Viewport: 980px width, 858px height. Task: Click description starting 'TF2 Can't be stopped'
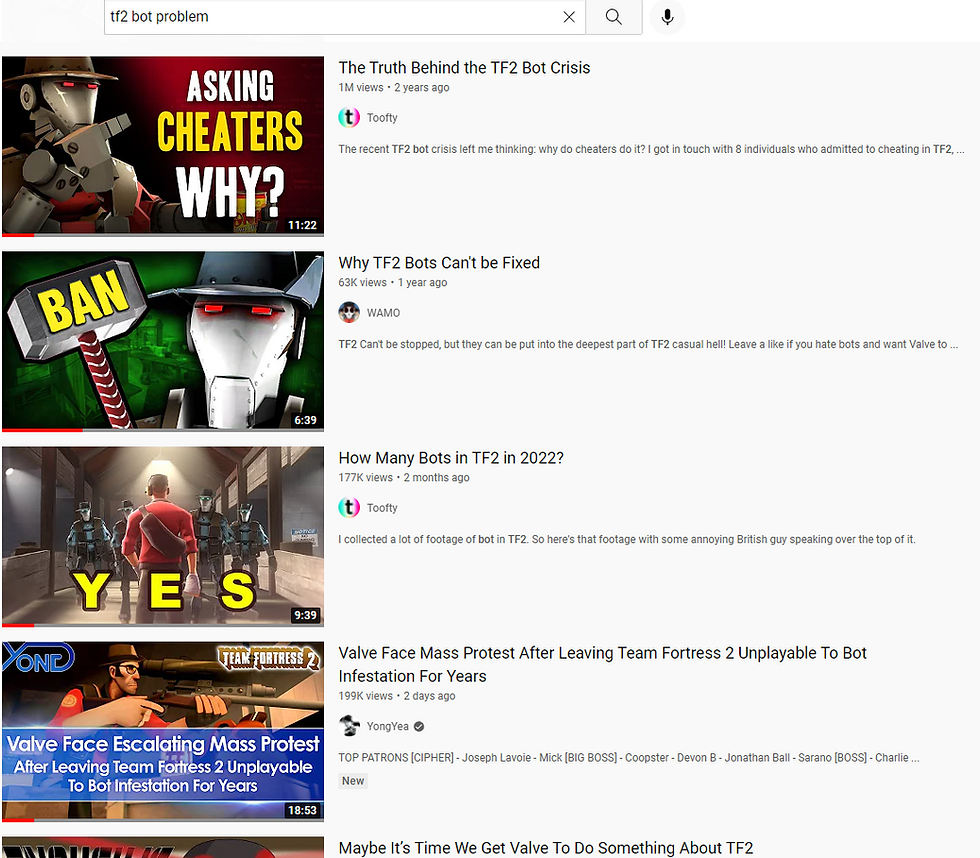pos(648,344)
